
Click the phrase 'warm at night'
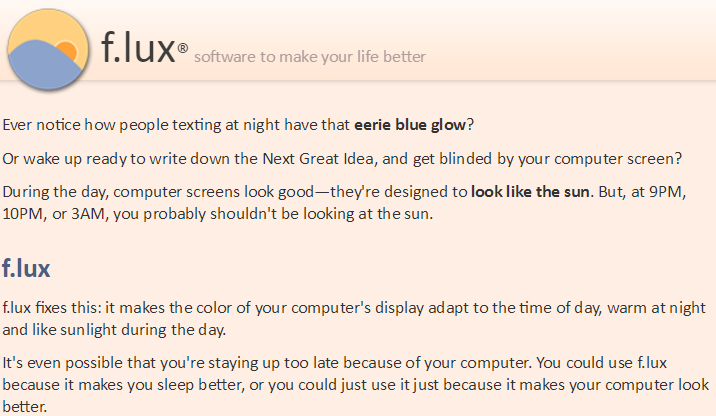(x=671, y=306)
